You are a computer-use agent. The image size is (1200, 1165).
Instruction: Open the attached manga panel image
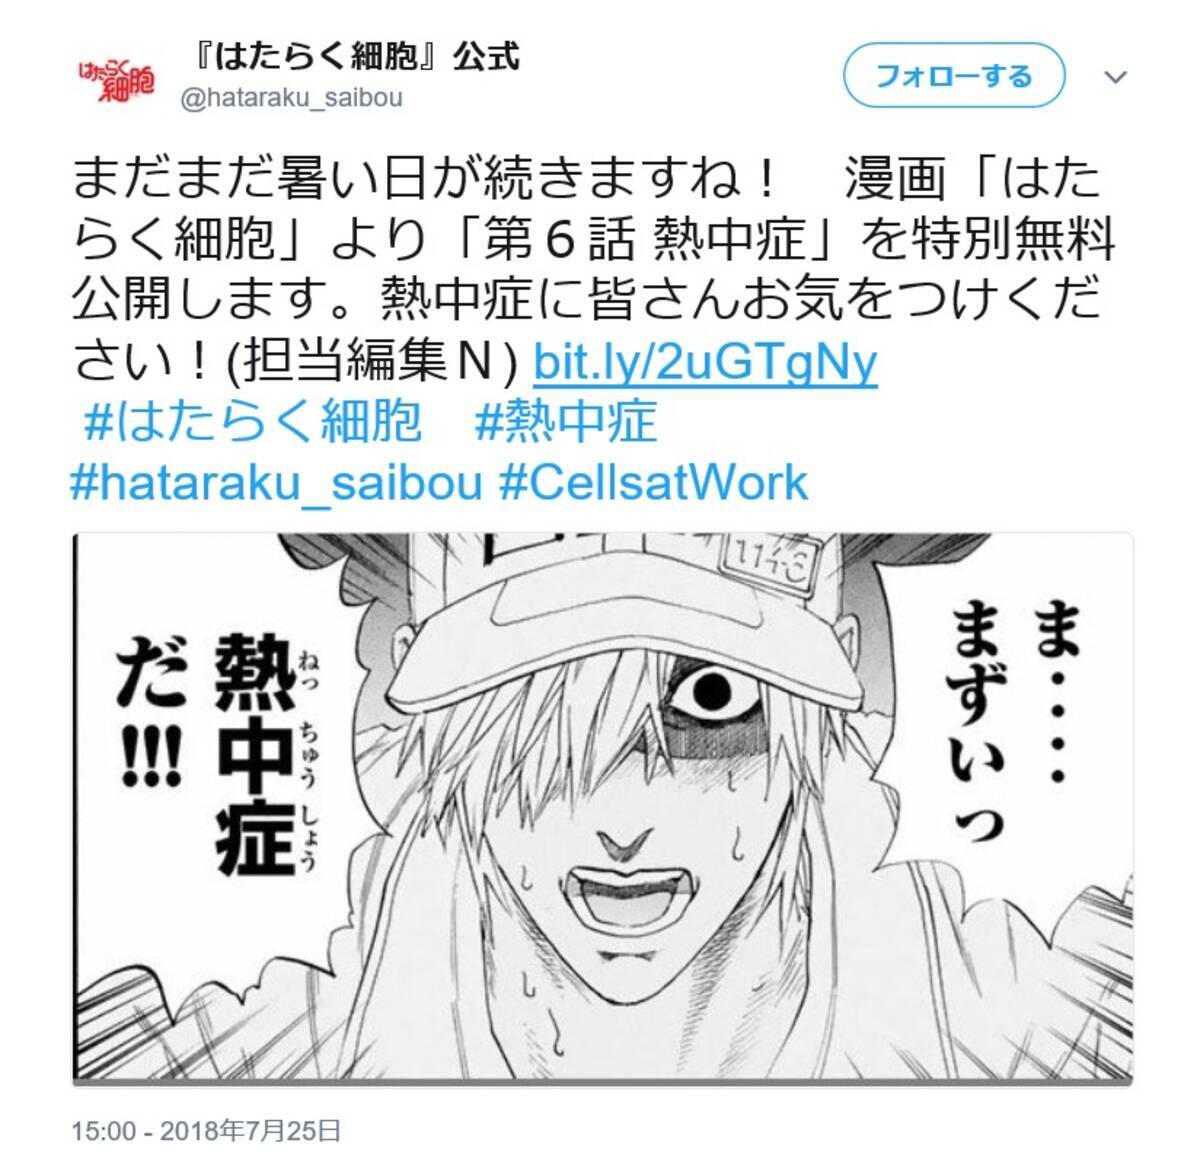tap(603, 807)
